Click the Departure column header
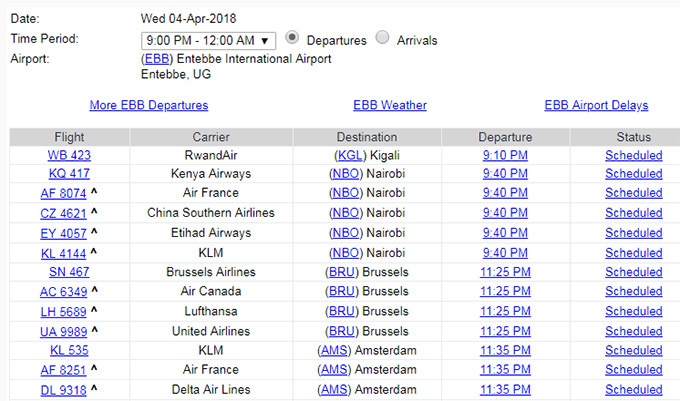Image resolution: width=680 pixels, height=401 pixels. [505, 137]
